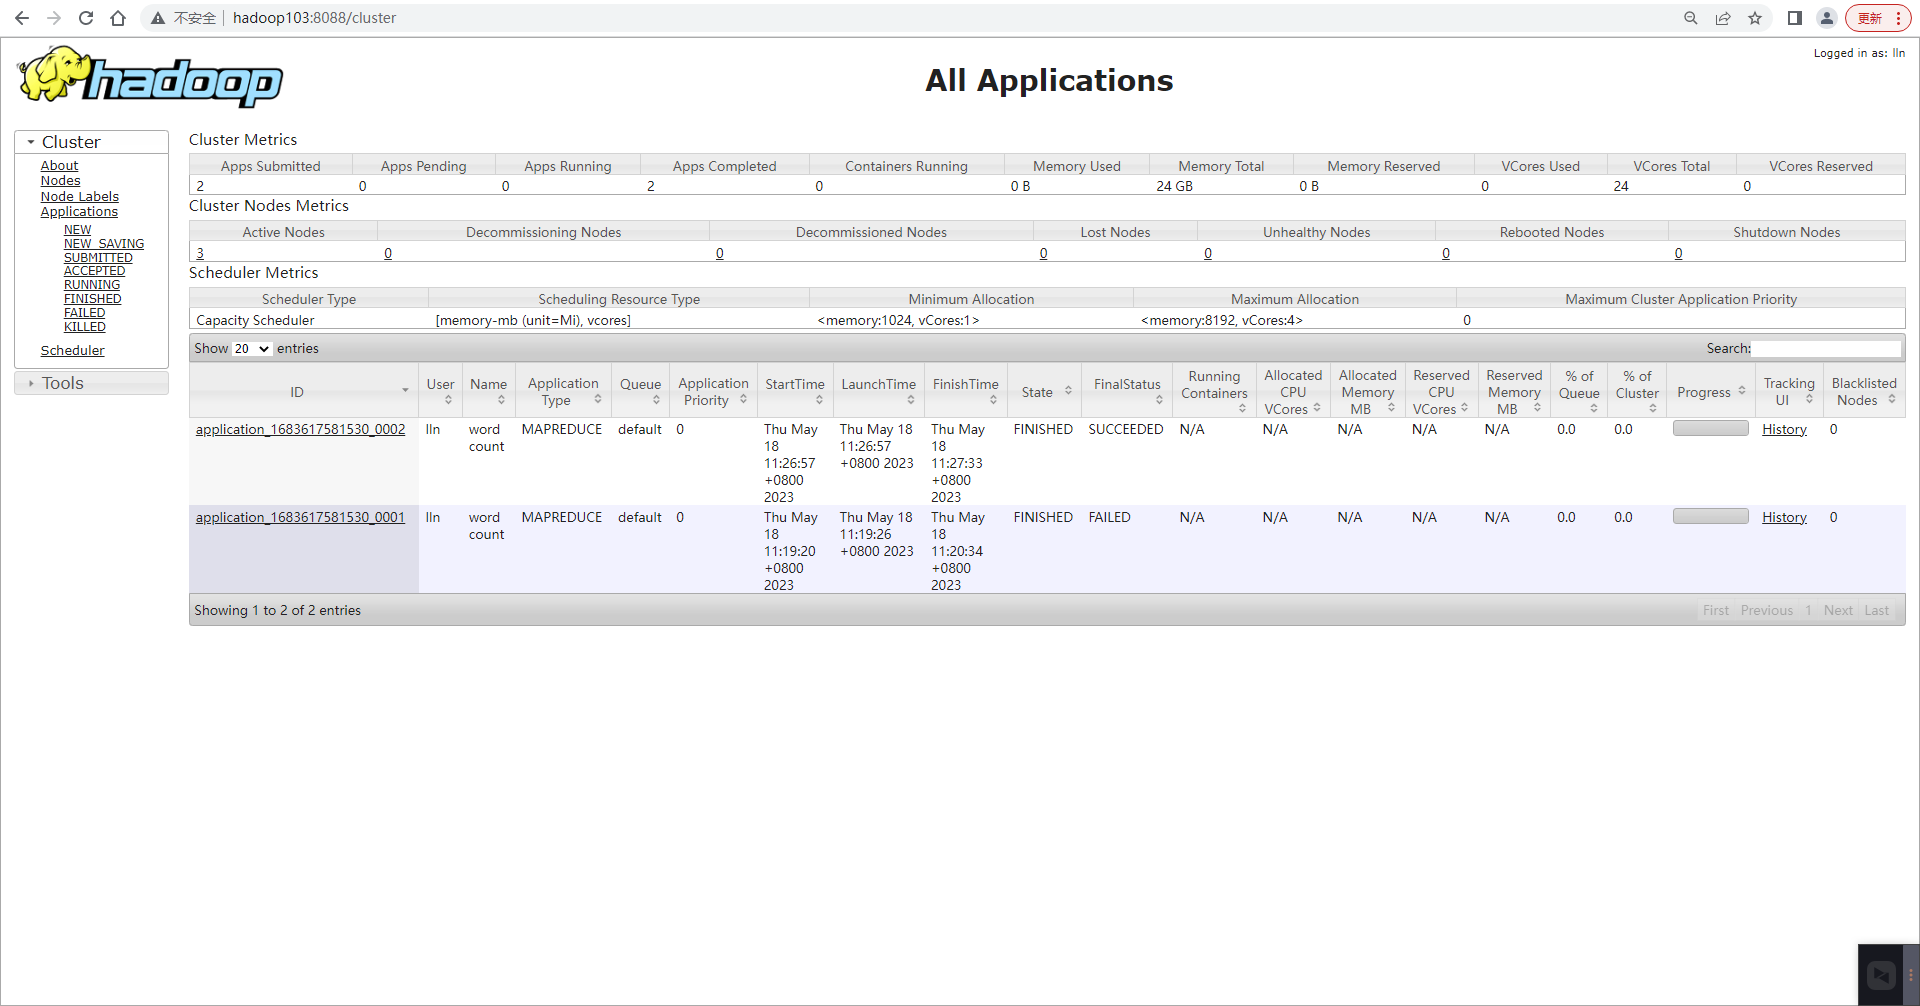Expand the Tools sidebar section

pos(91,383)
